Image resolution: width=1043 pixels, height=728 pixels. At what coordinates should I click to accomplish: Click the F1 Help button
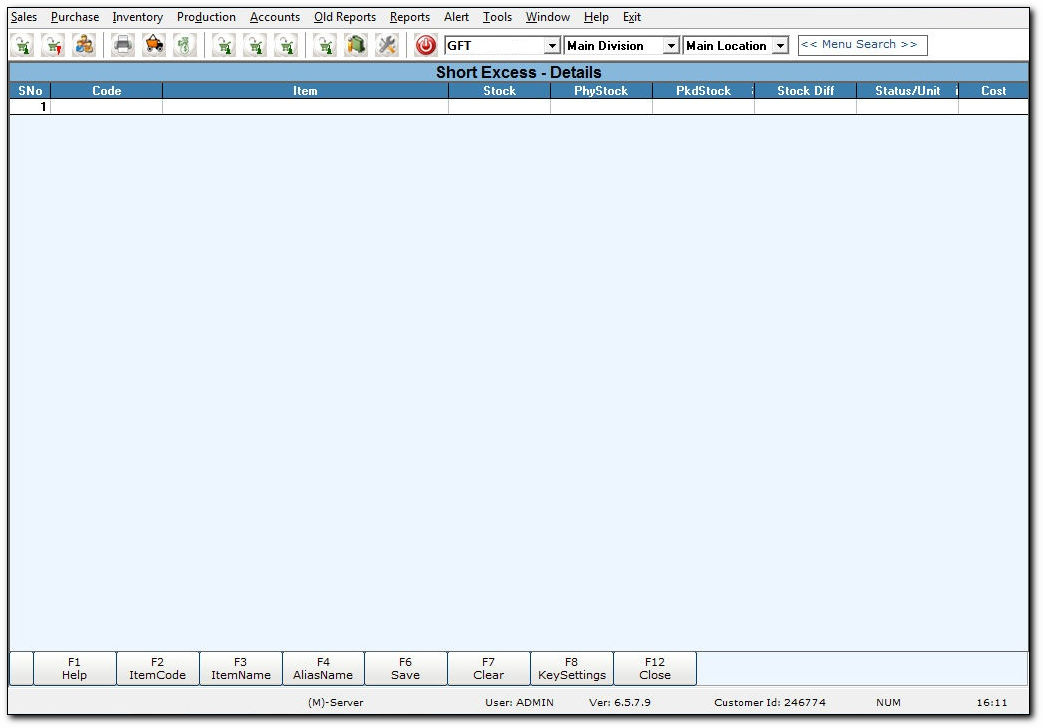pos(74,668)
